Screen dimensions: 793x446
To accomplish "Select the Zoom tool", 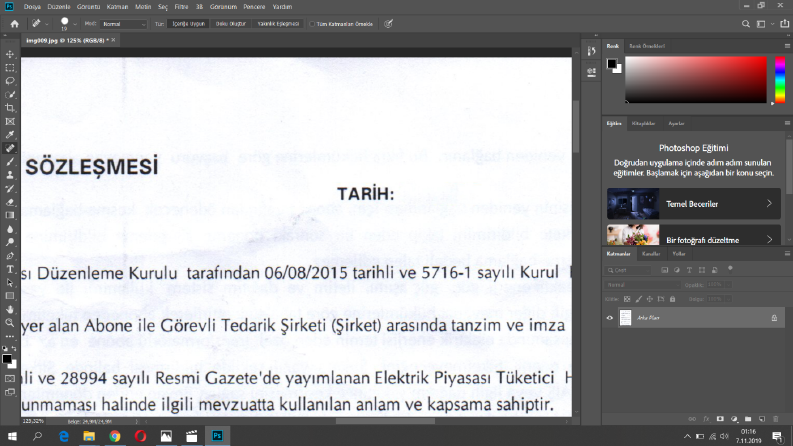I will [10, 323].
